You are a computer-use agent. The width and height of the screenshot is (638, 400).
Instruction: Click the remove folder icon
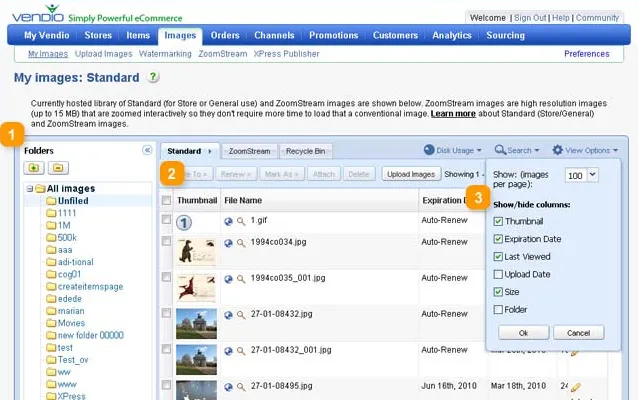click(x=58, y=168)
